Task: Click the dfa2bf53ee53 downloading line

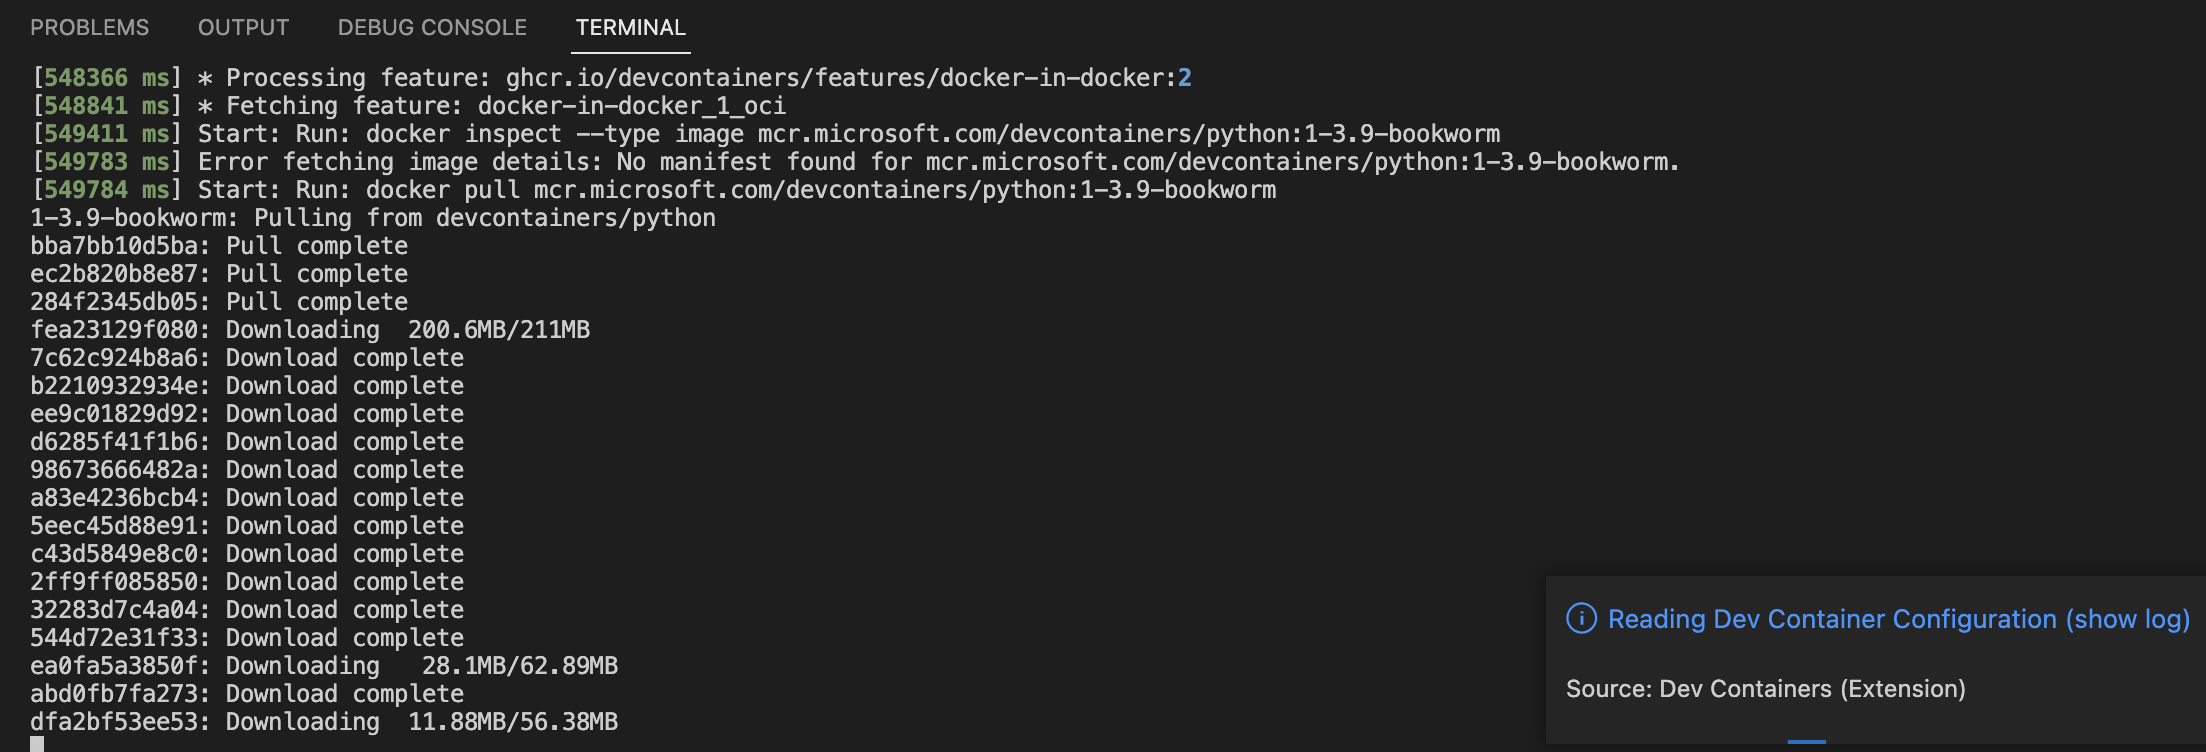Action: point(324,722)
